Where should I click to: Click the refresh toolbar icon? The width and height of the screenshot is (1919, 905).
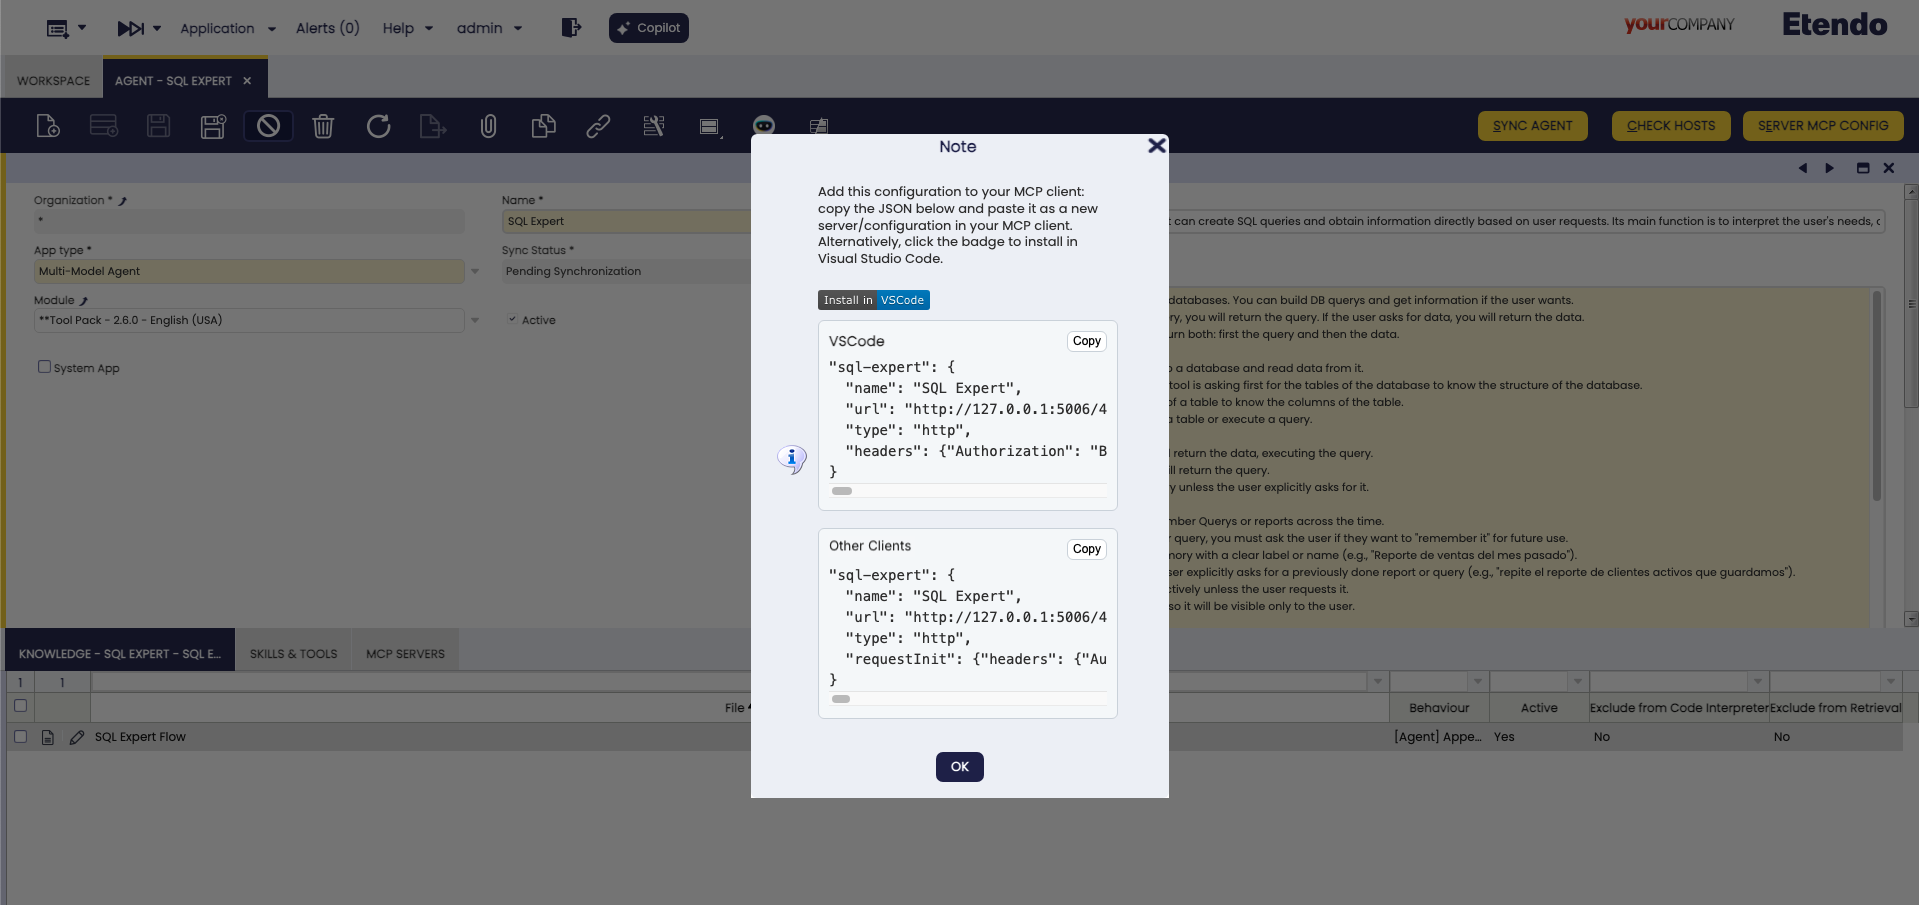pos(378,126)
